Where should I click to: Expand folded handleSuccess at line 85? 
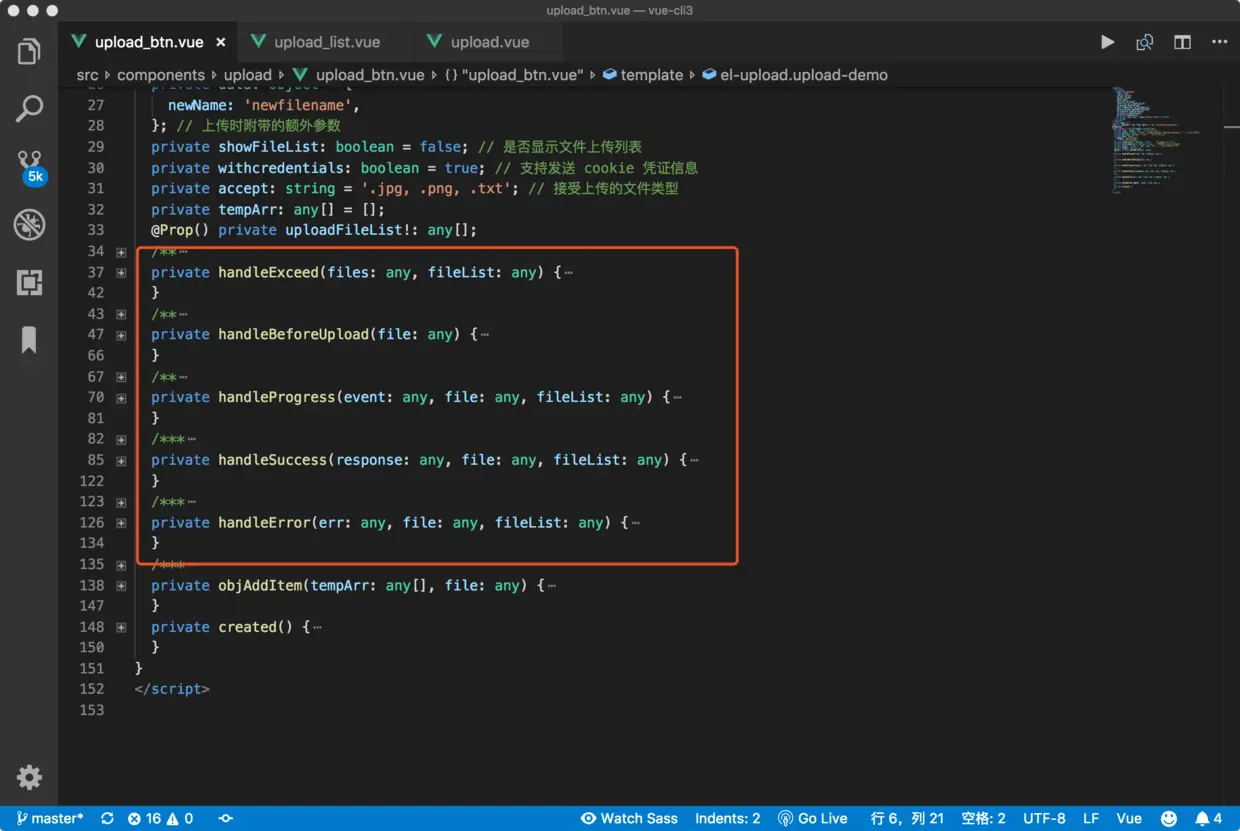[121, 460]
